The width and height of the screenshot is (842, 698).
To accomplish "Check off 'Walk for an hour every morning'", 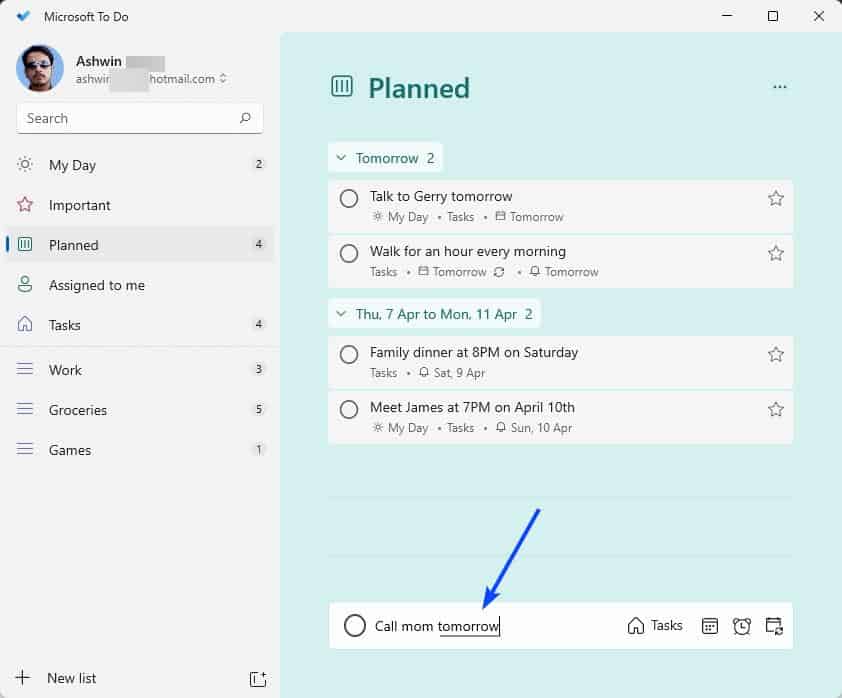I will point(349,253).
